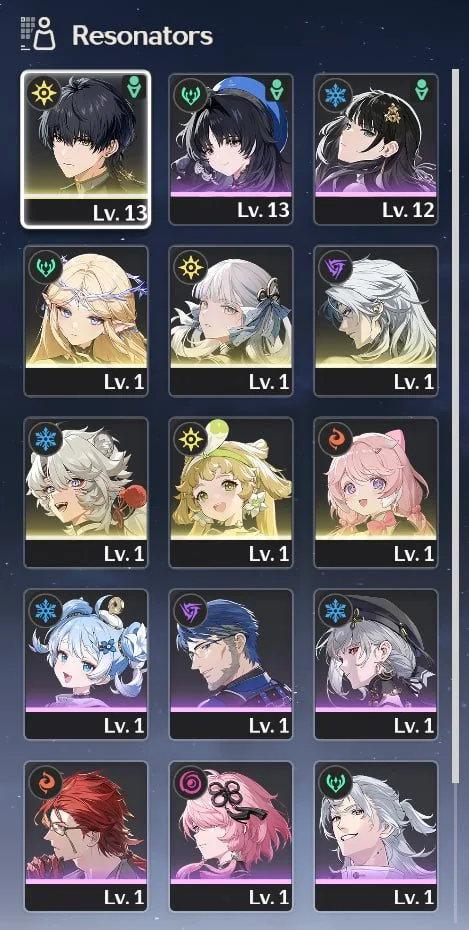
Task: Click green team badge on blue beret girl
Action: pyautogui.click(x=276, y=89)
